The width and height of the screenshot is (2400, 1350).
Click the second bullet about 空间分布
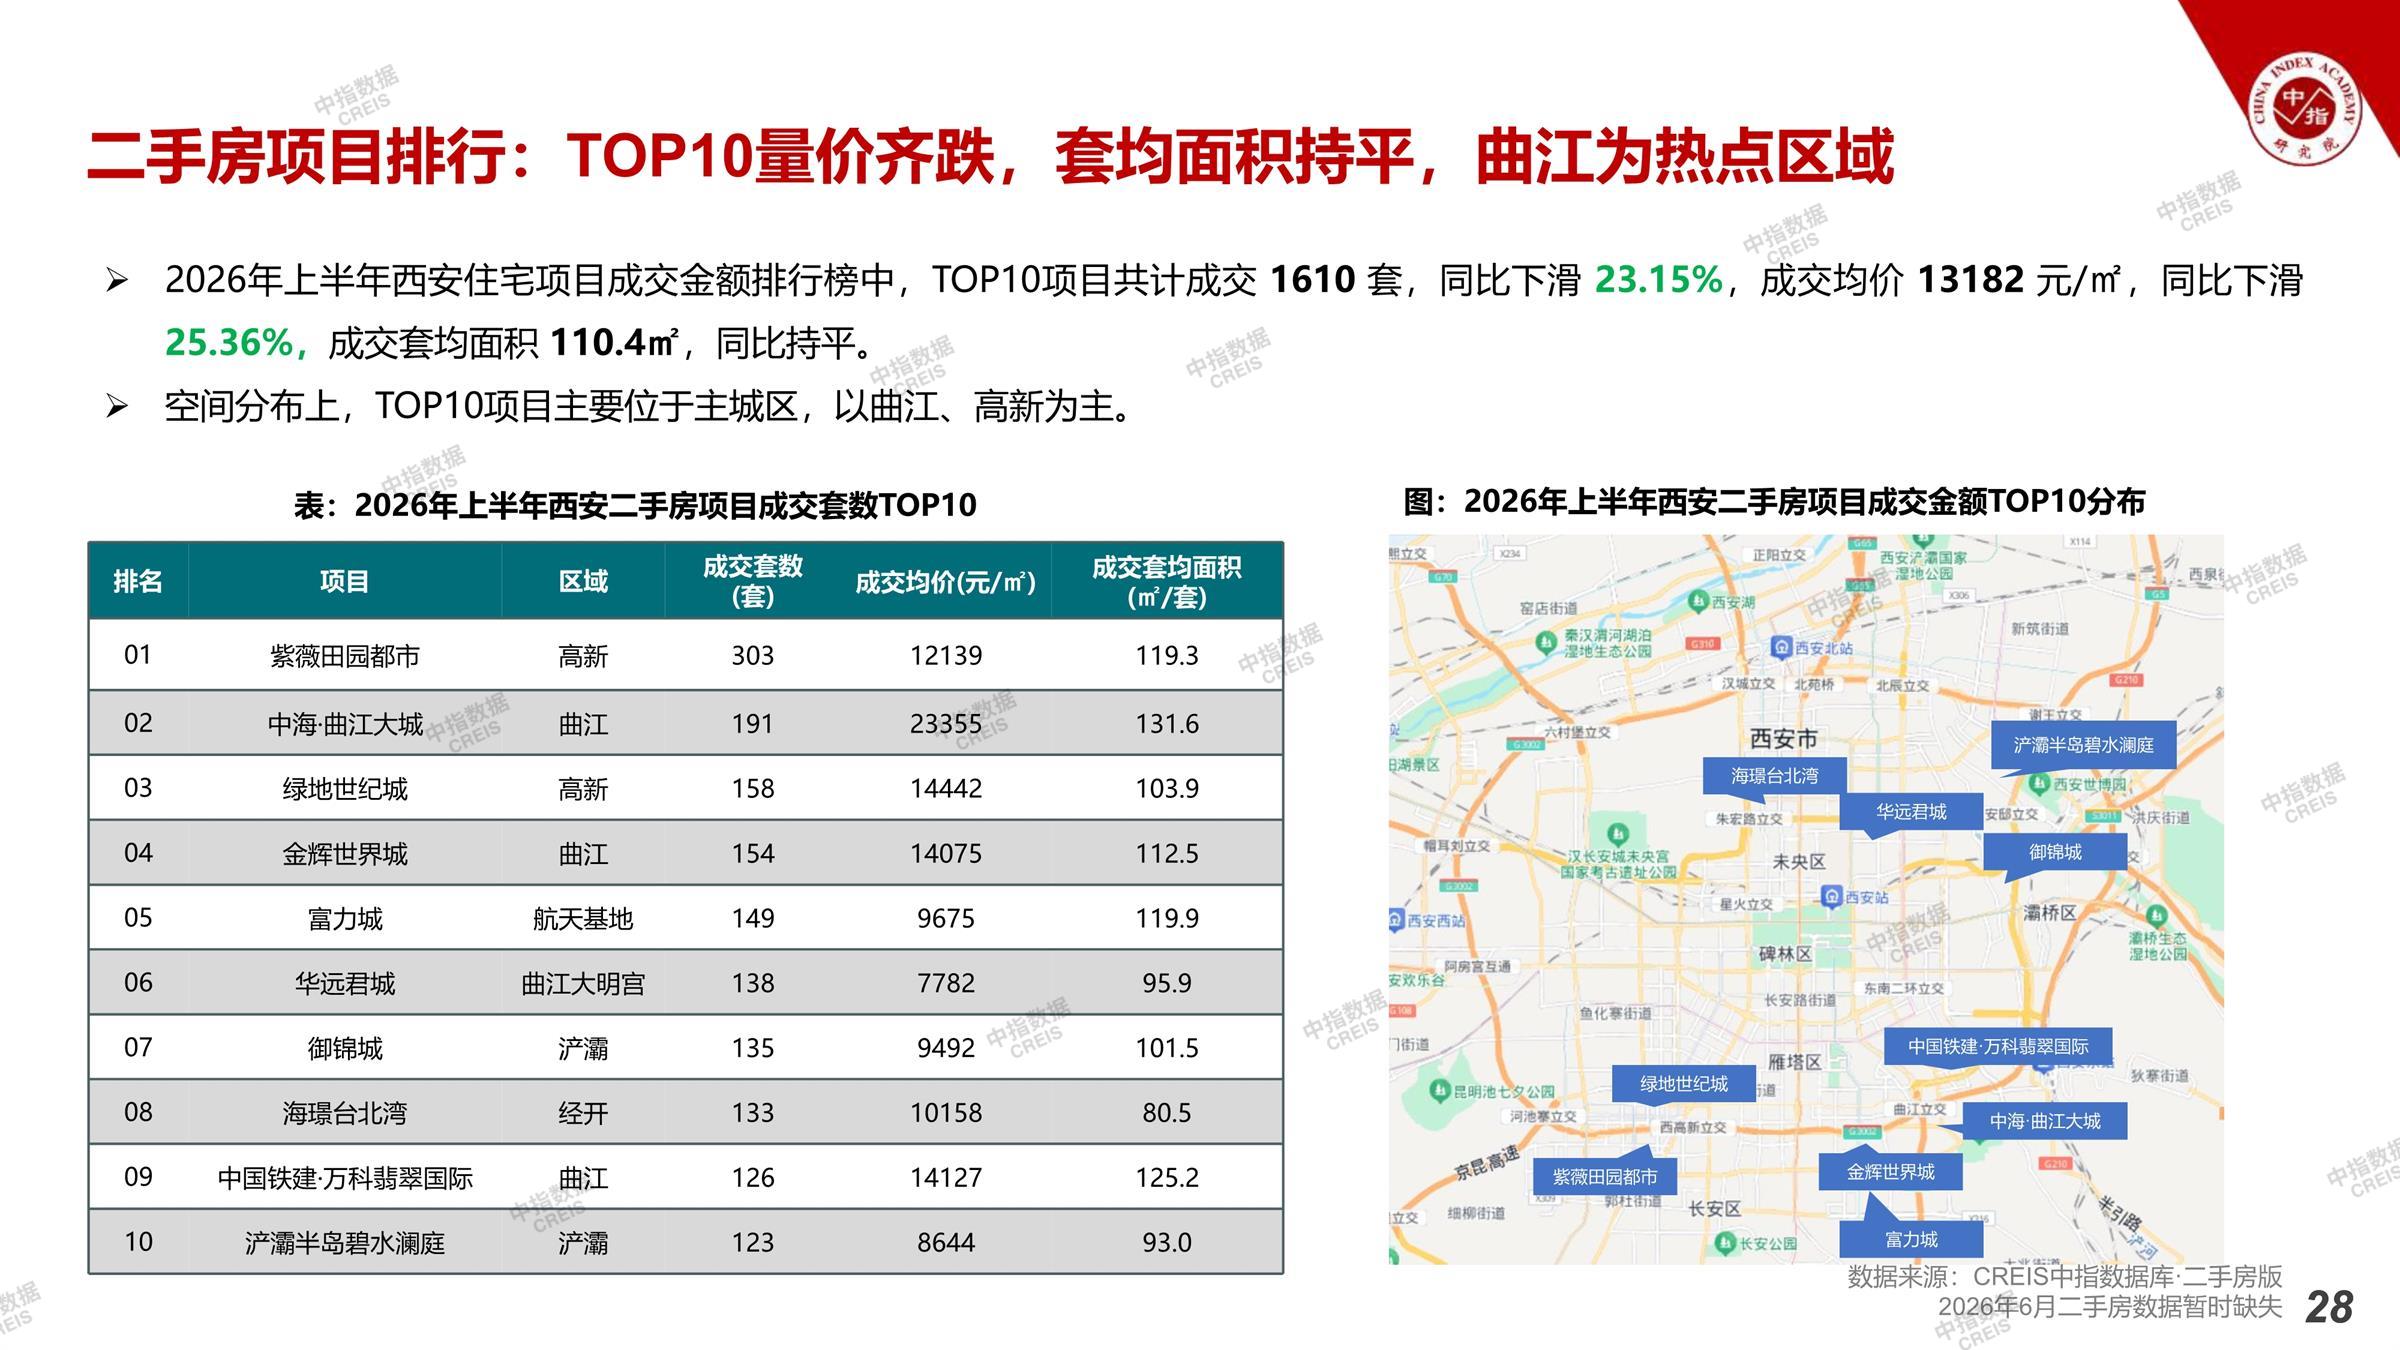(648, 406)
